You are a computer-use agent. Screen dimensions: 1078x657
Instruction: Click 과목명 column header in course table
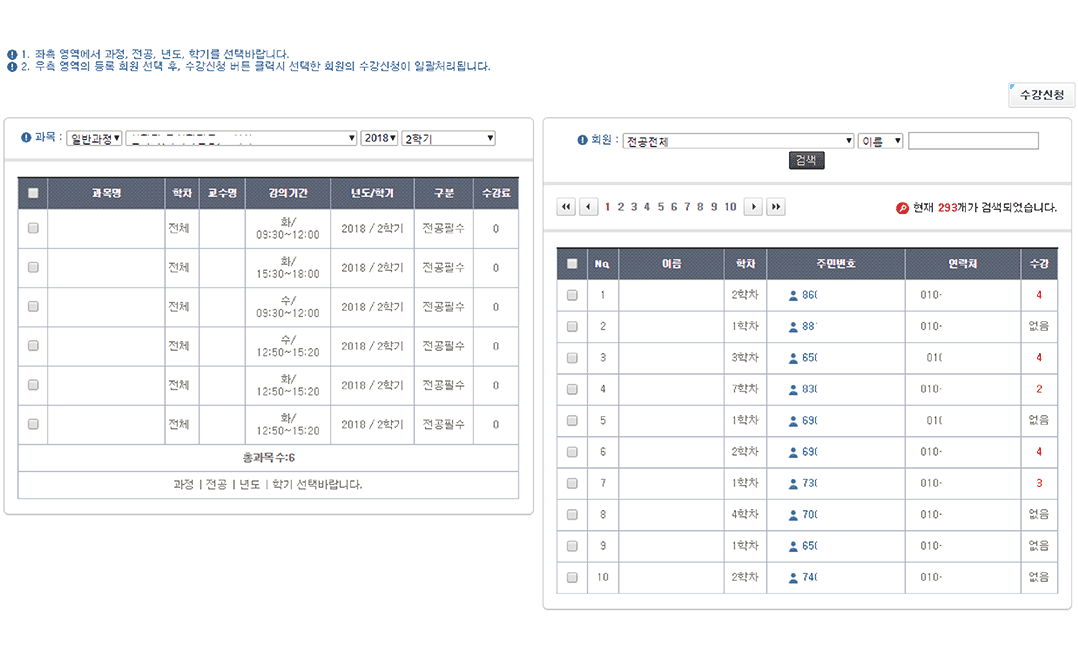point(107,193)
